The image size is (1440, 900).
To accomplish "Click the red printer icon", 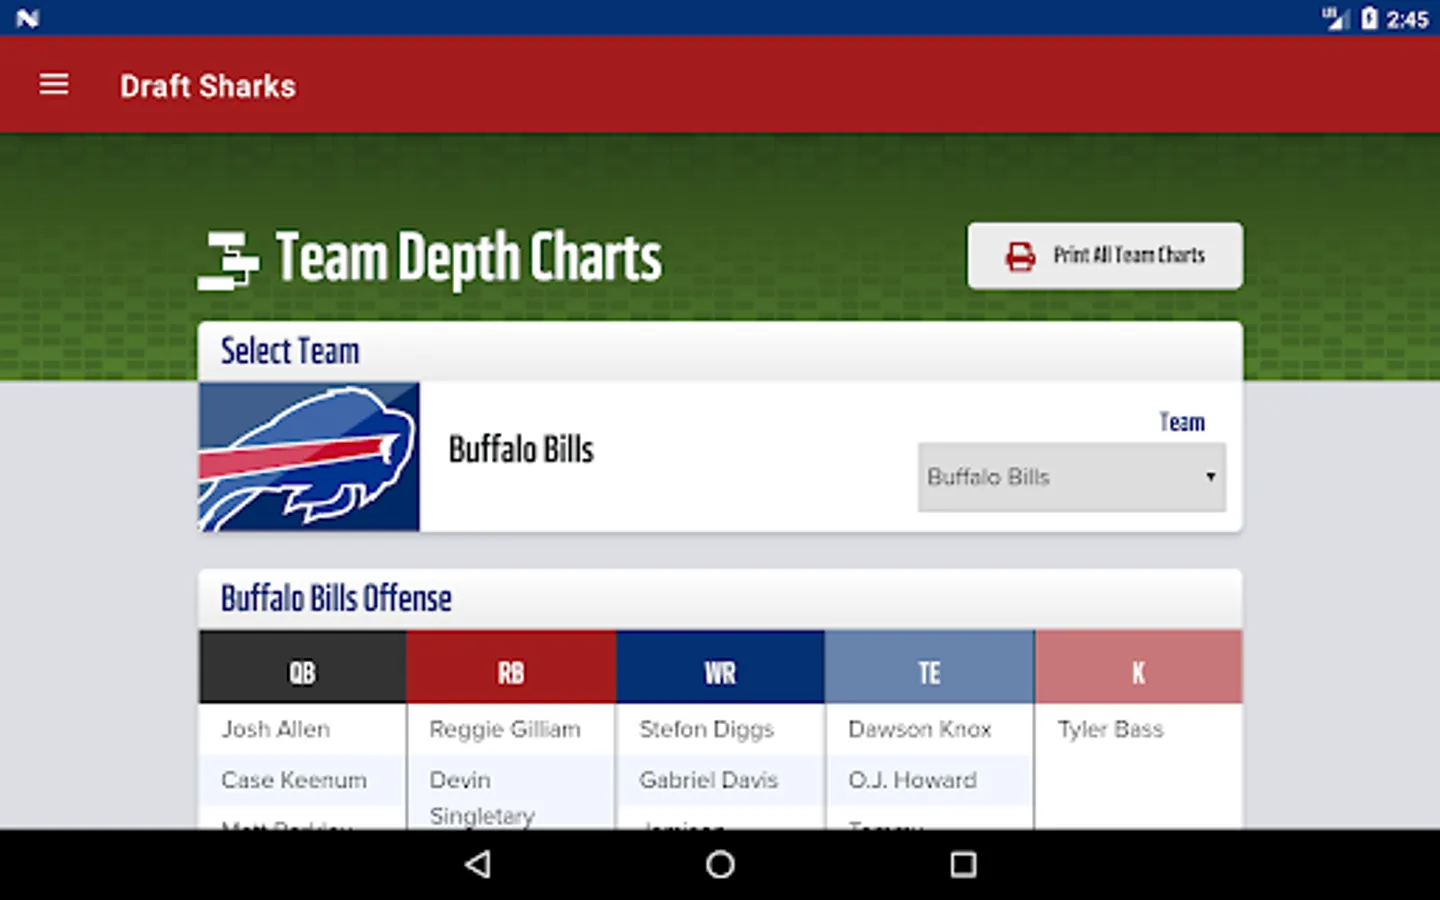I will tap(1020, 257).
